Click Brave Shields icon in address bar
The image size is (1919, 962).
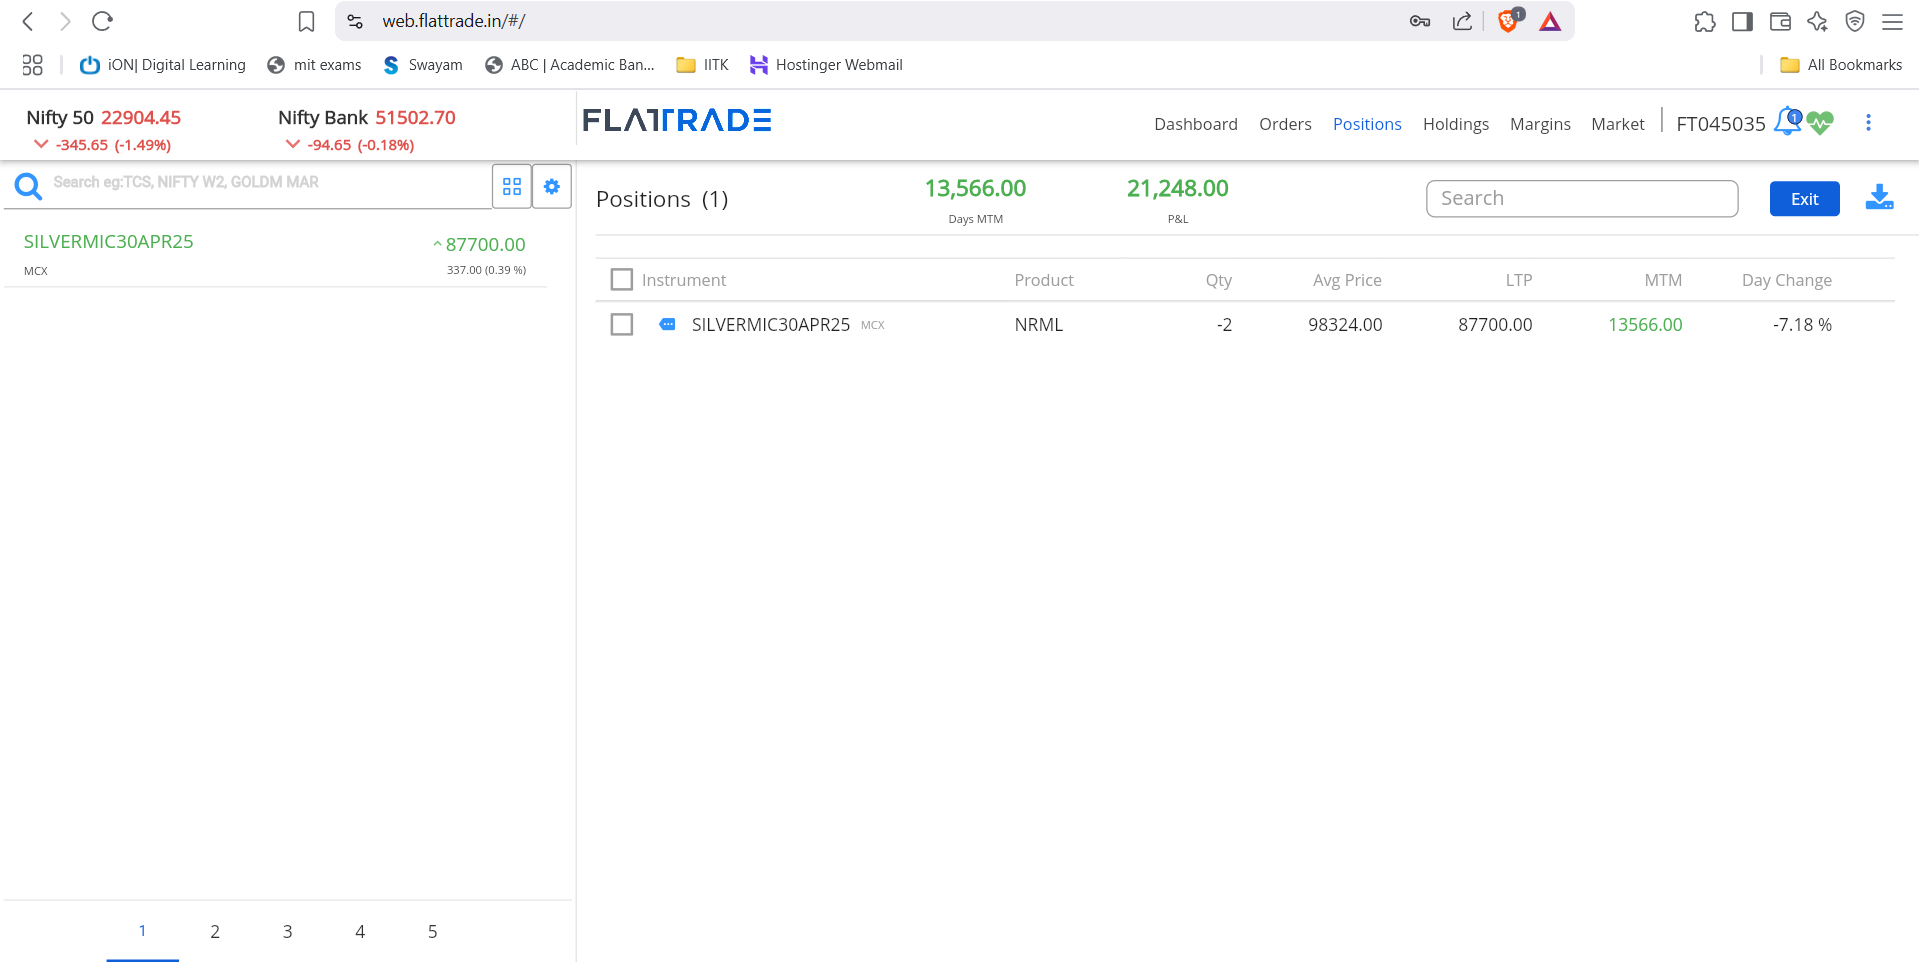click(x=1508, y=21)
